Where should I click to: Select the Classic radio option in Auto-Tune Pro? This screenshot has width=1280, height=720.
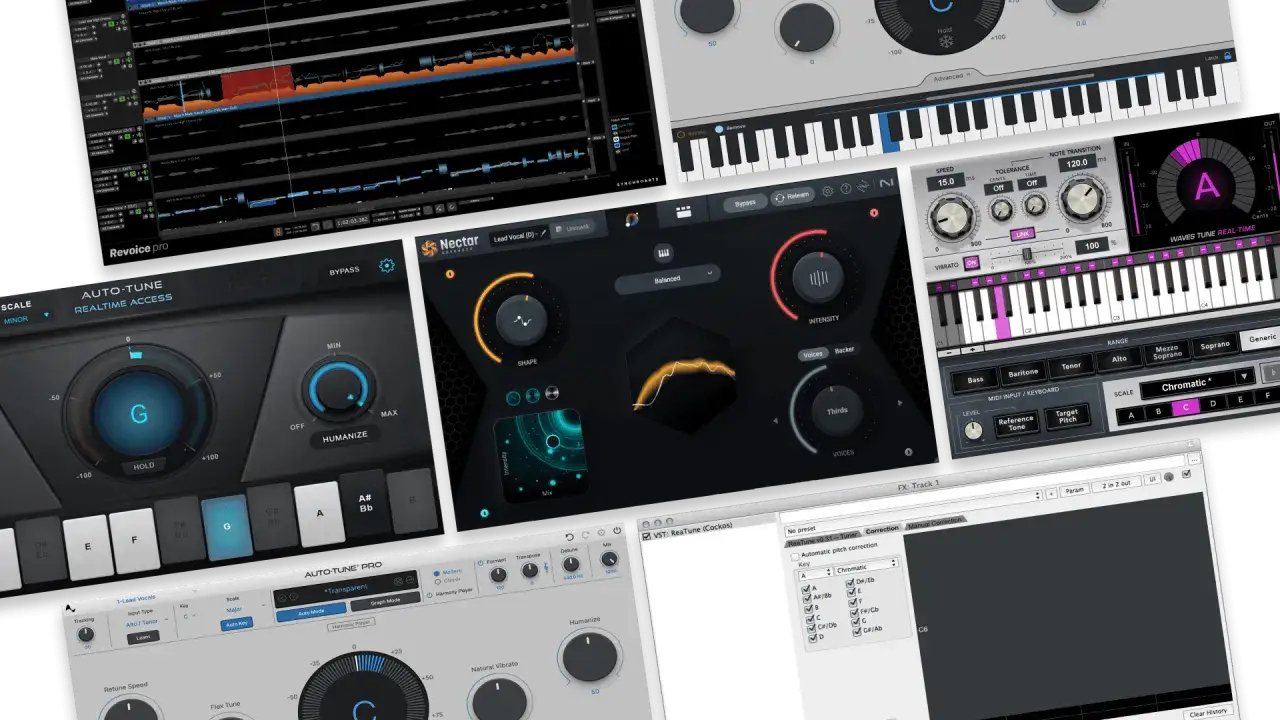[x=437, y=581]
